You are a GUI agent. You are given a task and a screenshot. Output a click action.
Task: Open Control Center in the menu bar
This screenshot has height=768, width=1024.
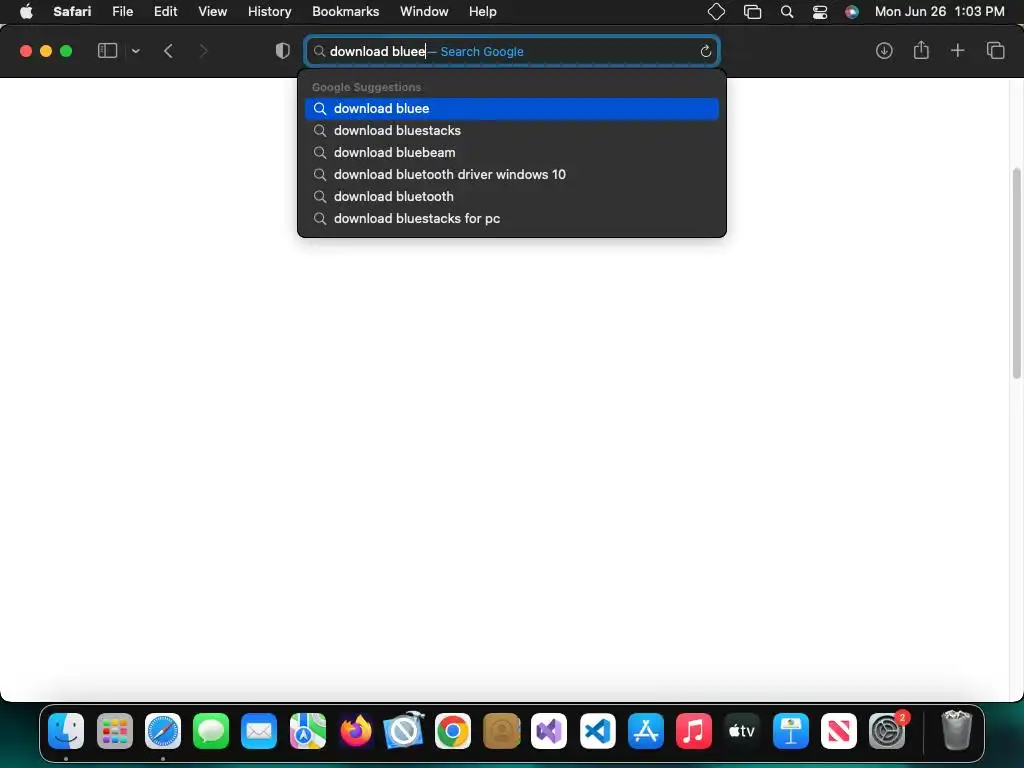click(x=820, y=11)
